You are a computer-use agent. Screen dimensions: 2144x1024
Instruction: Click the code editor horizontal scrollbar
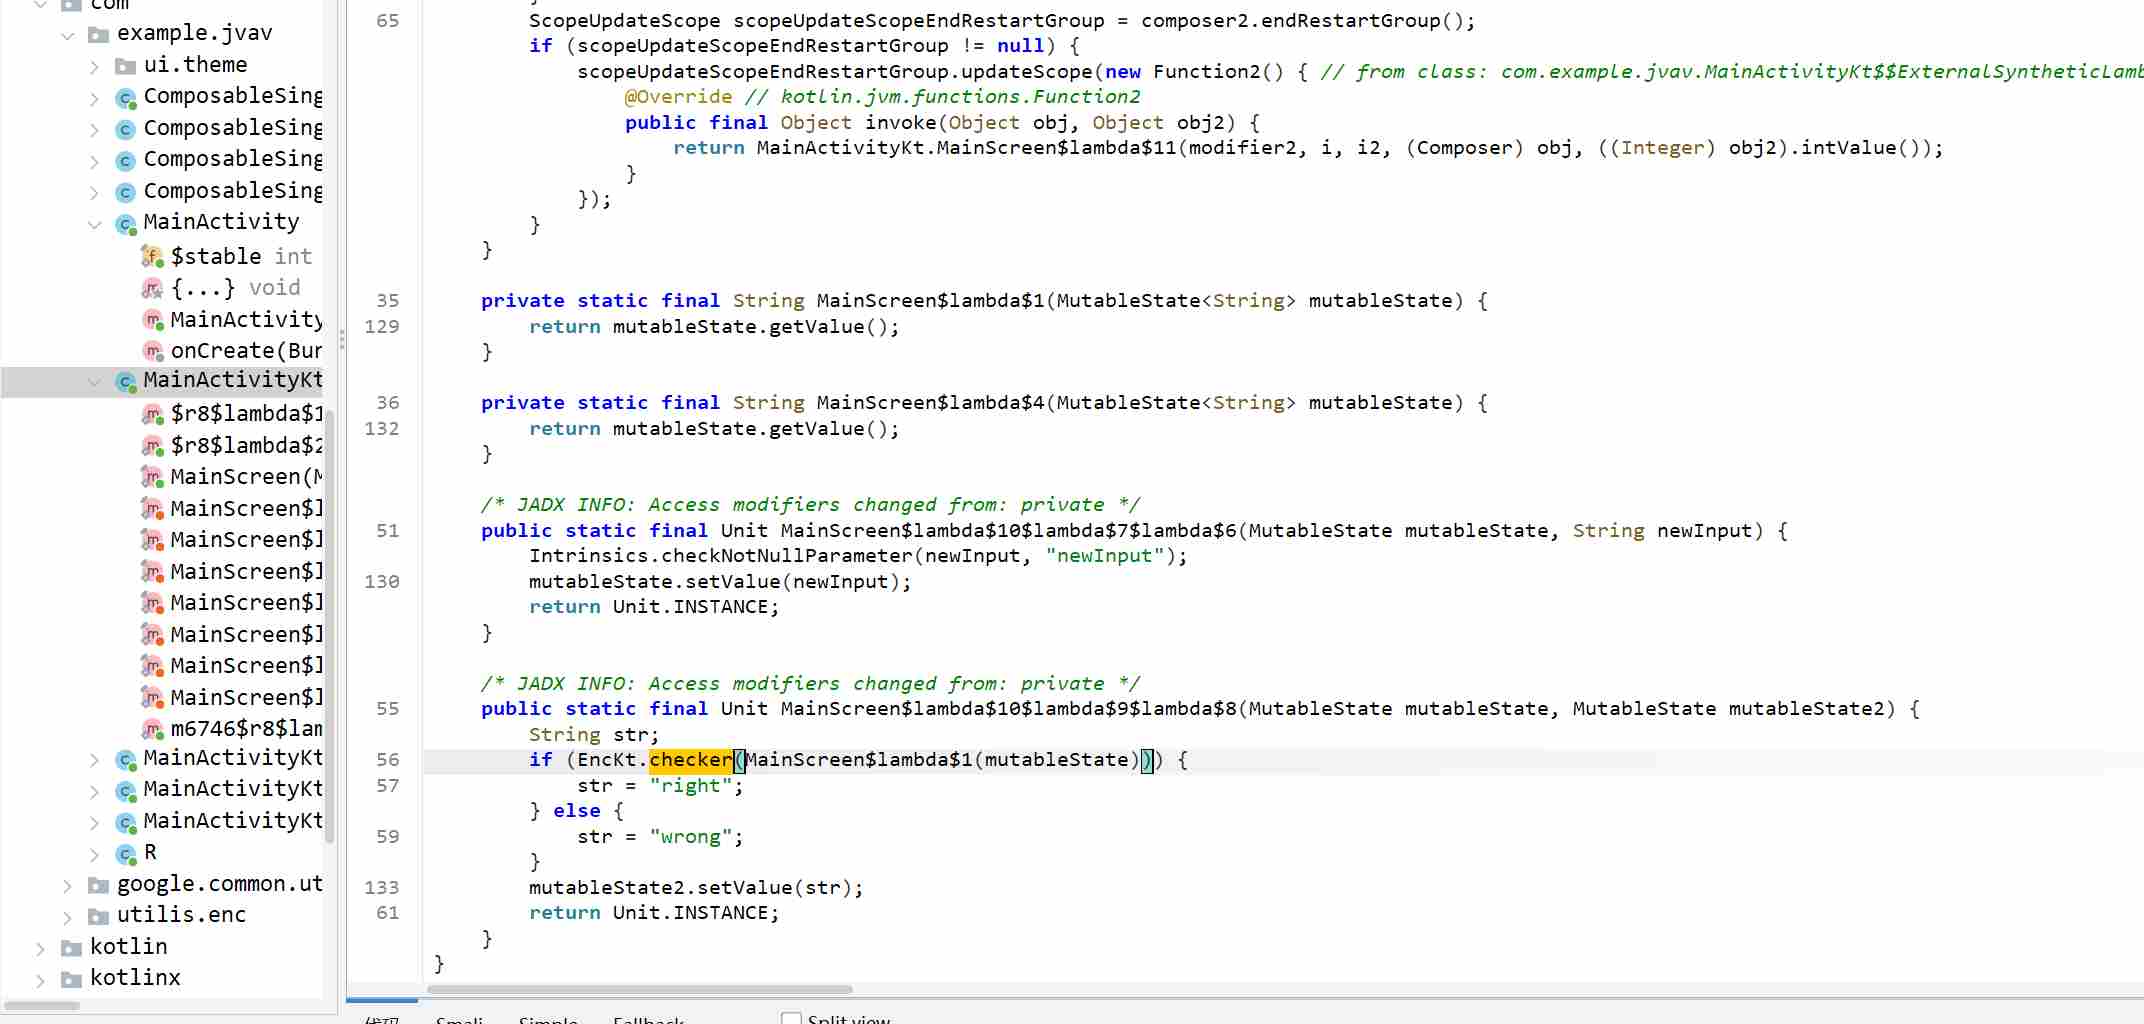pyautogui.click(x=640, y=990)
